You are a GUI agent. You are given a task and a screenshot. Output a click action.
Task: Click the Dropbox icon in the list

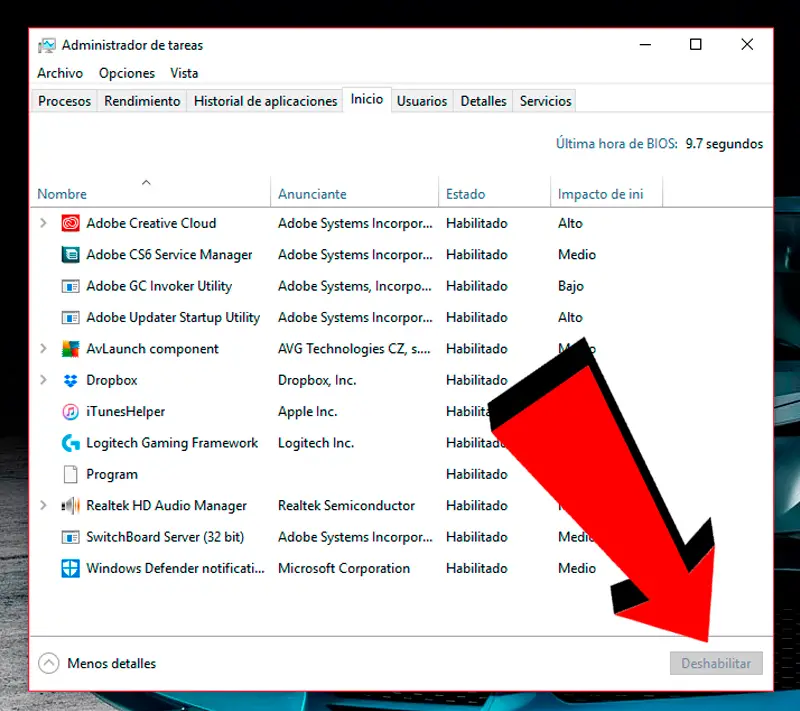pos(70,380)
